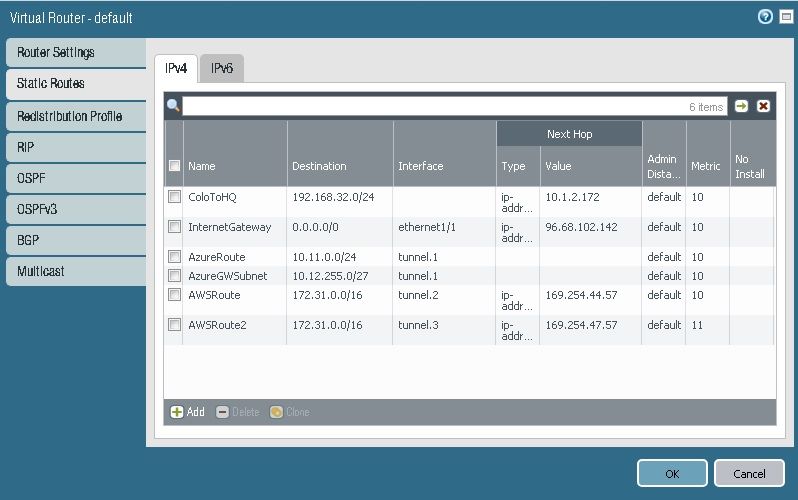Open the AzureGWSubnet route name
Image resolution: width=798 pixels, height=500 pixels.
227,276
